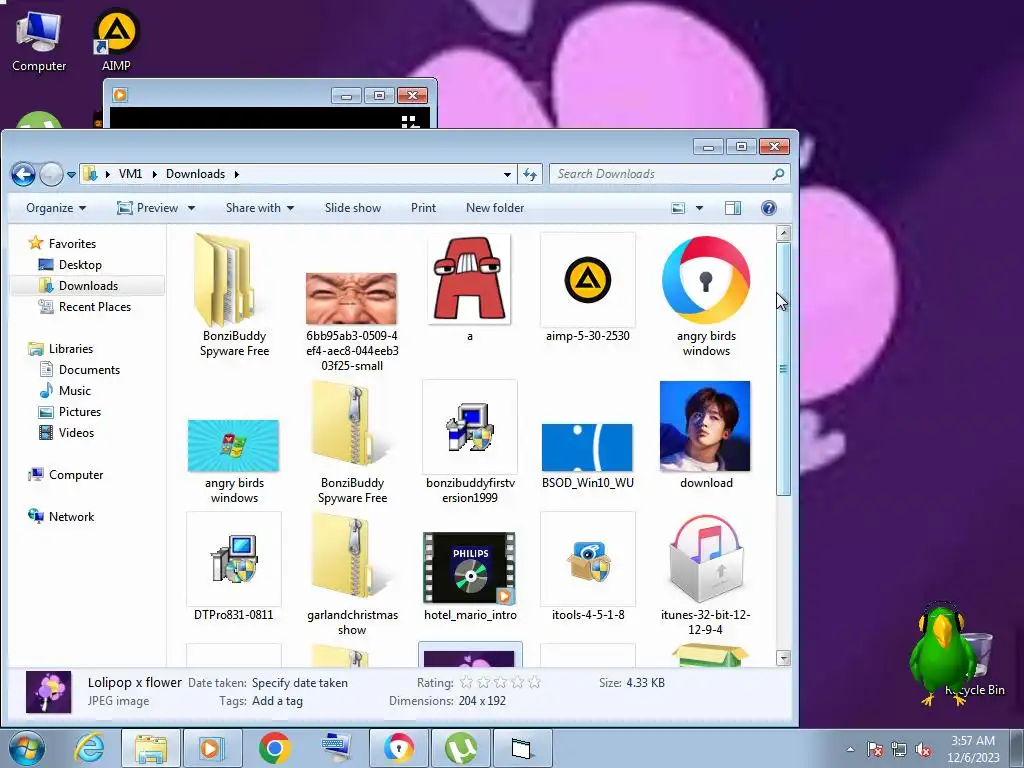Click VM1 in the address breadcrumb

coord(130,174)
